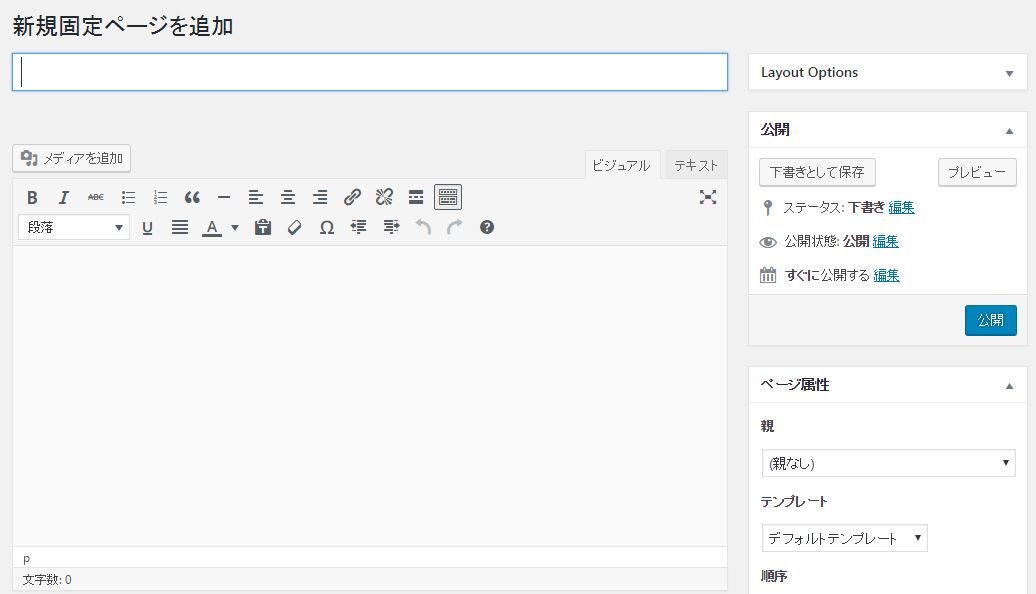Click the page title input field
The image size is (1036, 594).
(369, 72)
